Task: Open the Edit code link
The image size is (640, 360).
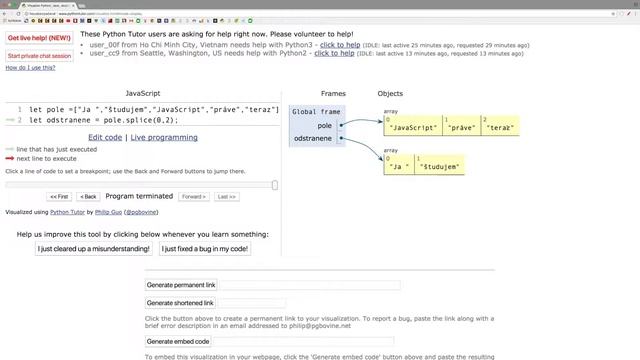Action: coord(105,138)
